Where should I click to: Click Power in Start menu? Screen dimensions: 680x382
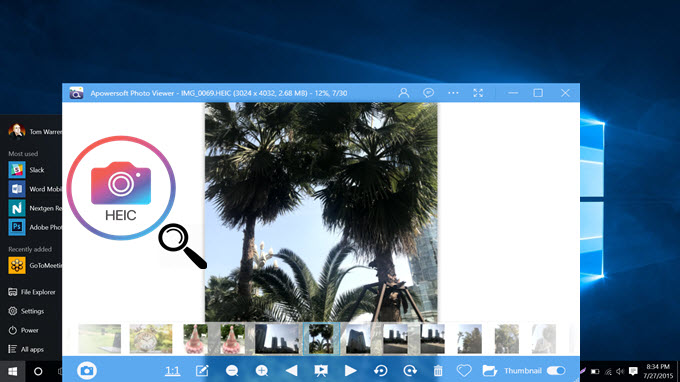23,330
